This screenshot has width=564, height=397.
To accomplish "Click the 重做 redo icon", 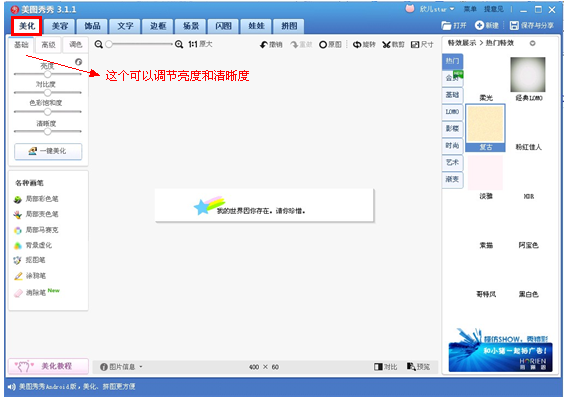I will pos(294,45).
